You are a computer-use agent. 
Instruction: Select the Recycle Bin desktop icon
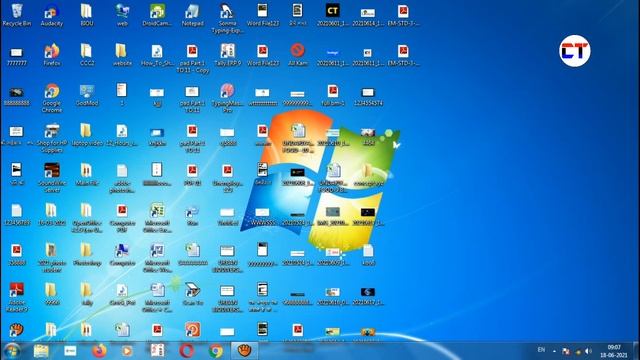[x=17, y=15]
